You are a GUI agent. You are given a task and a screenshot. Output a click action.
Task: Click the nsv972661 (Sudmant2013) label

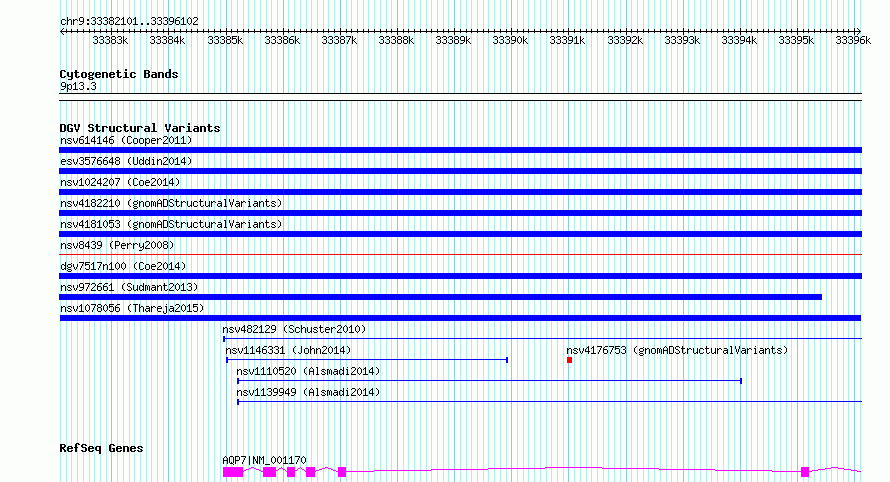pos(129,287)
